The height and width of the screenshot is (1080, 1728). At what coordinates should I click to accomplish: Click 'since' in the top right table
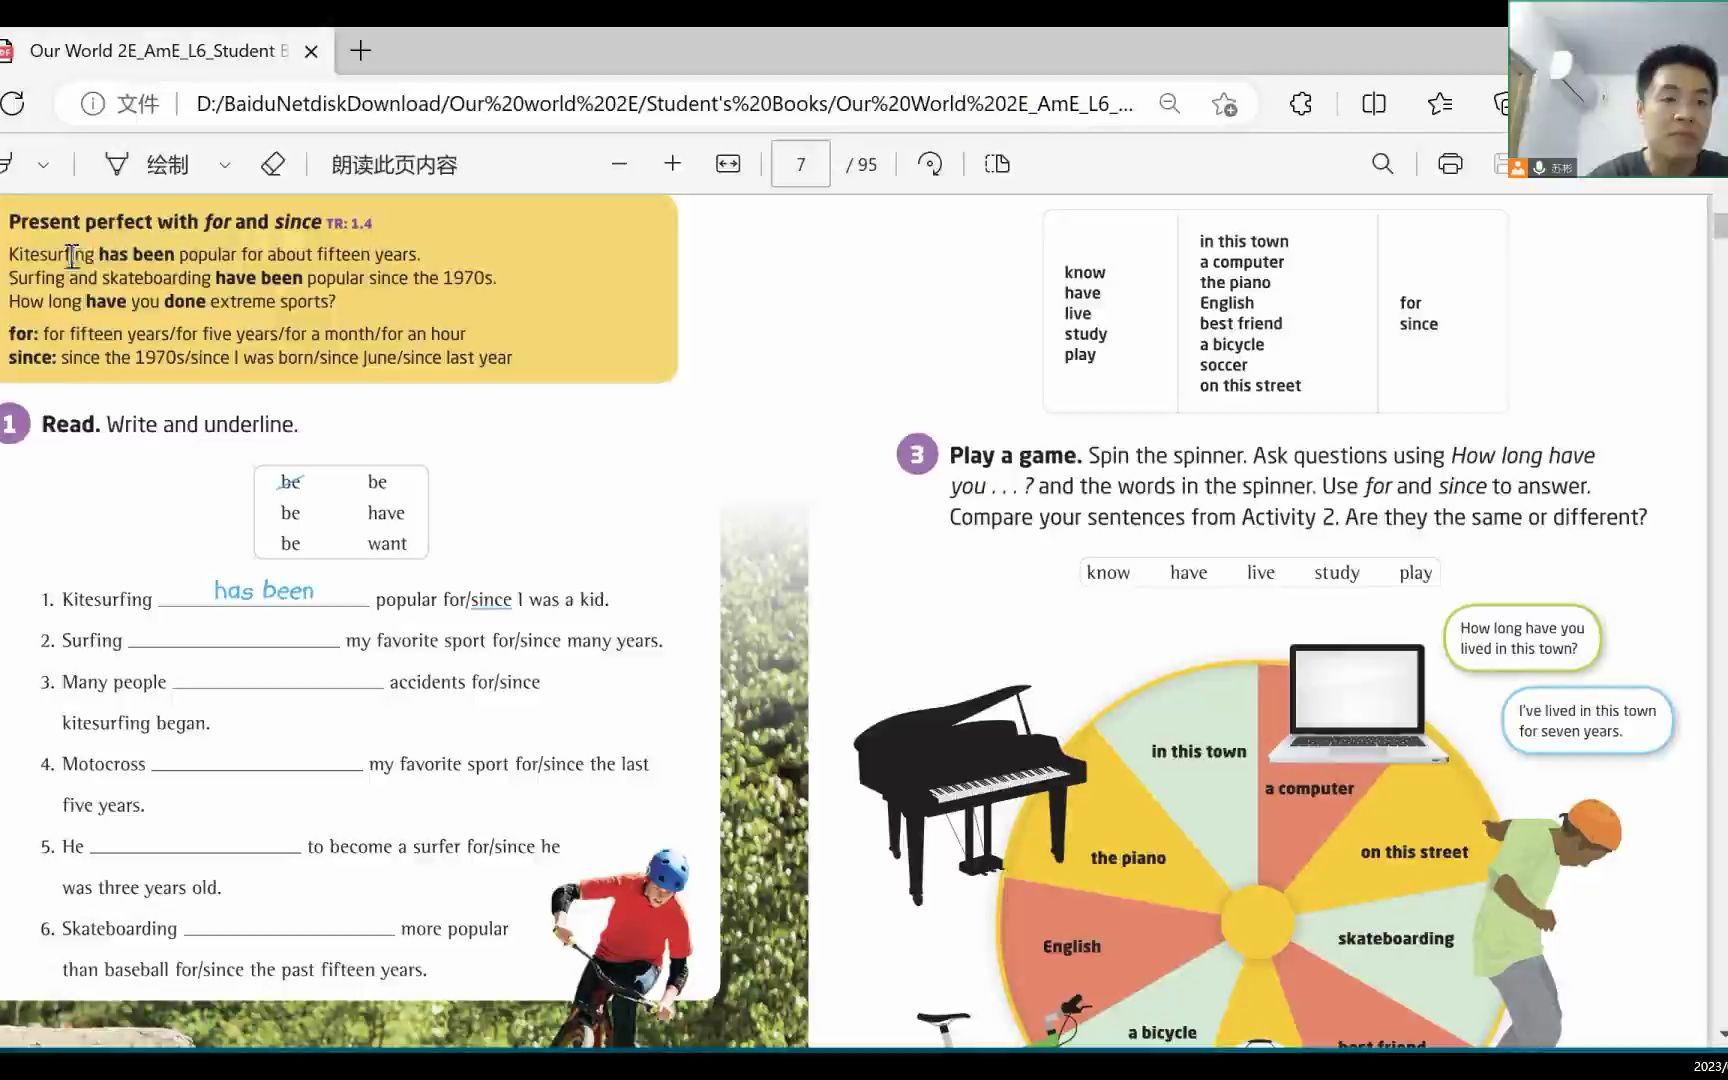pyautogui.click(x=1418, y=324)
